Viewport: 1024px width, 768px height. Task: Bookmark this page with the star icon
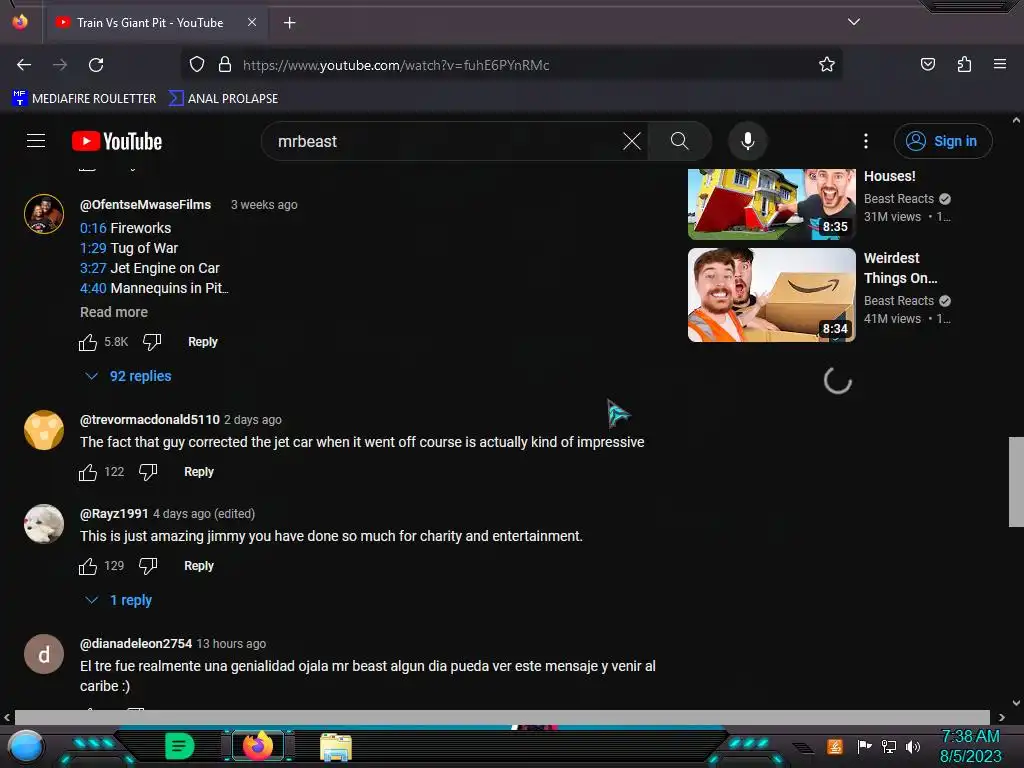tap(827, 65)
